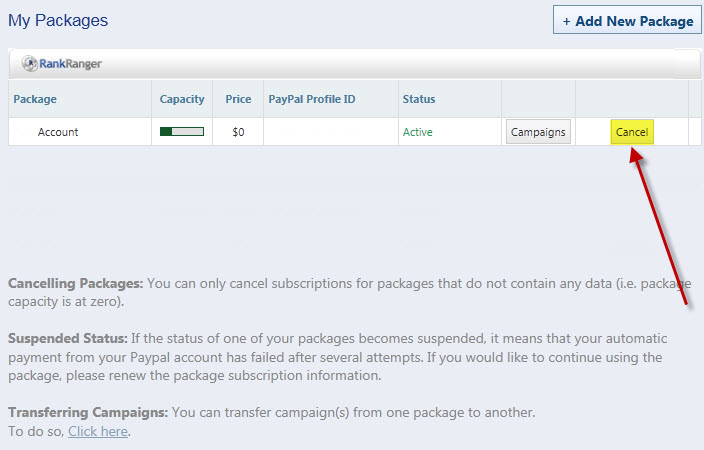Click the RankRanger text in the banner

click(x=70, y=64)
